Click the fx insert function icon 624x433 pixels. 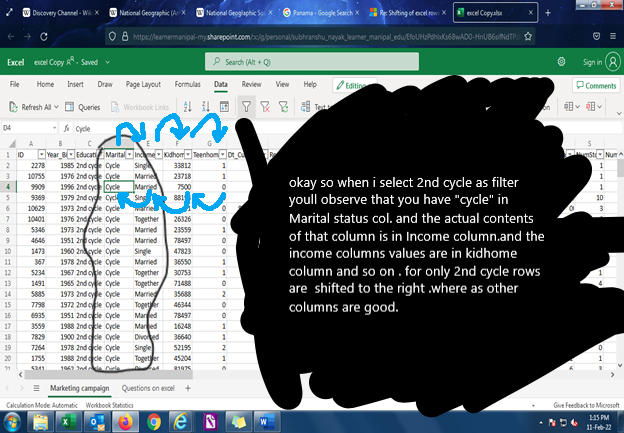(66, 128)
